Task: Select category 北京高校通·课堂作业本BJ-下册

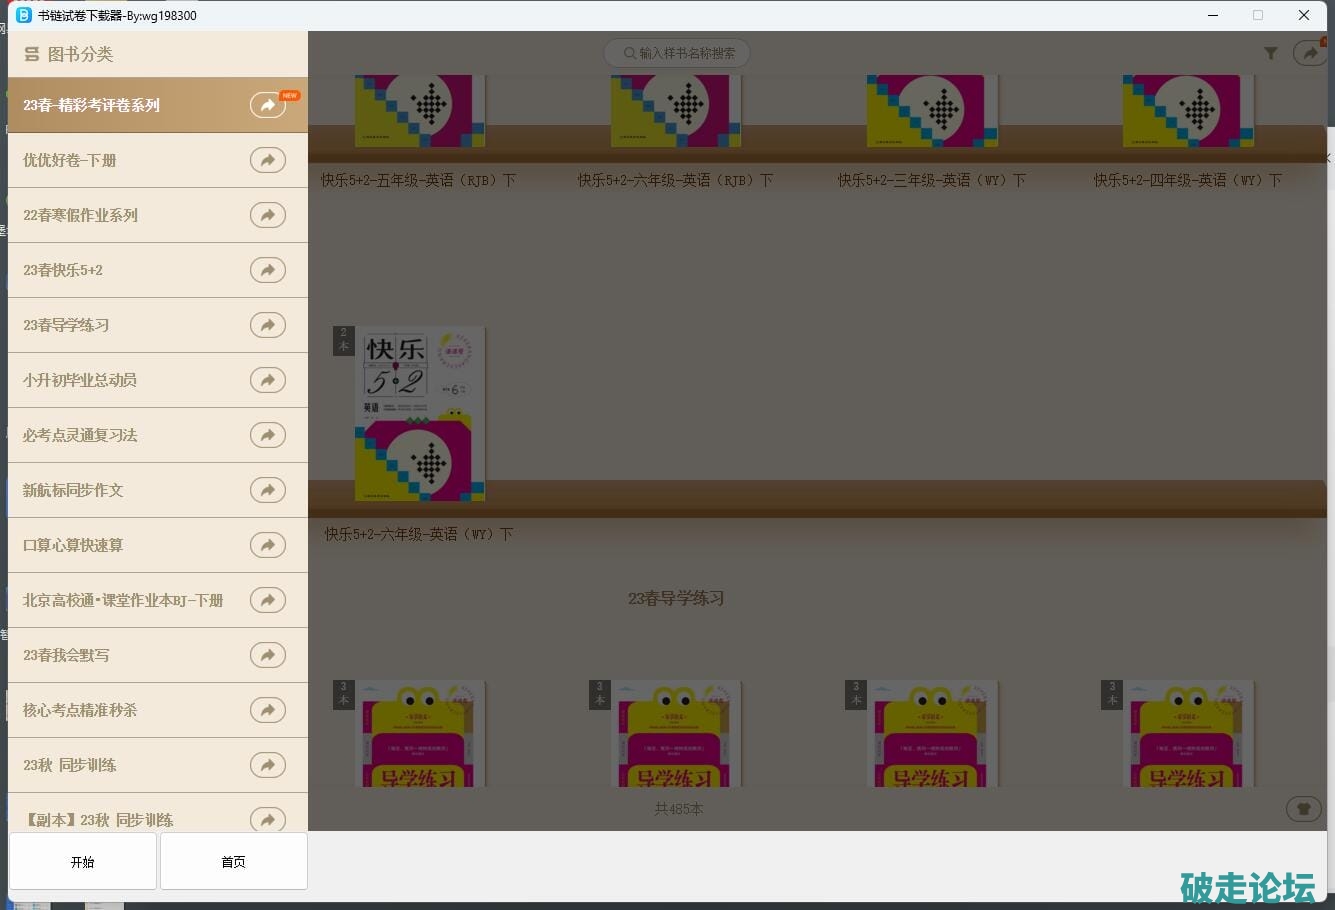Action: [158, 600]
